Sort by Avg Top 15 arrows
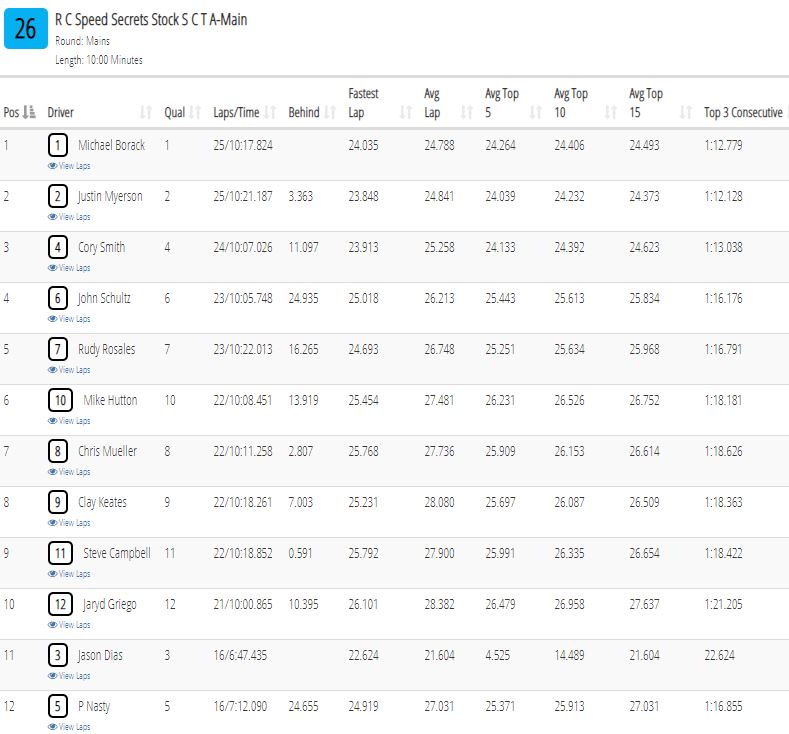This screenshot has height=734, width=789. tap(686, 112)
